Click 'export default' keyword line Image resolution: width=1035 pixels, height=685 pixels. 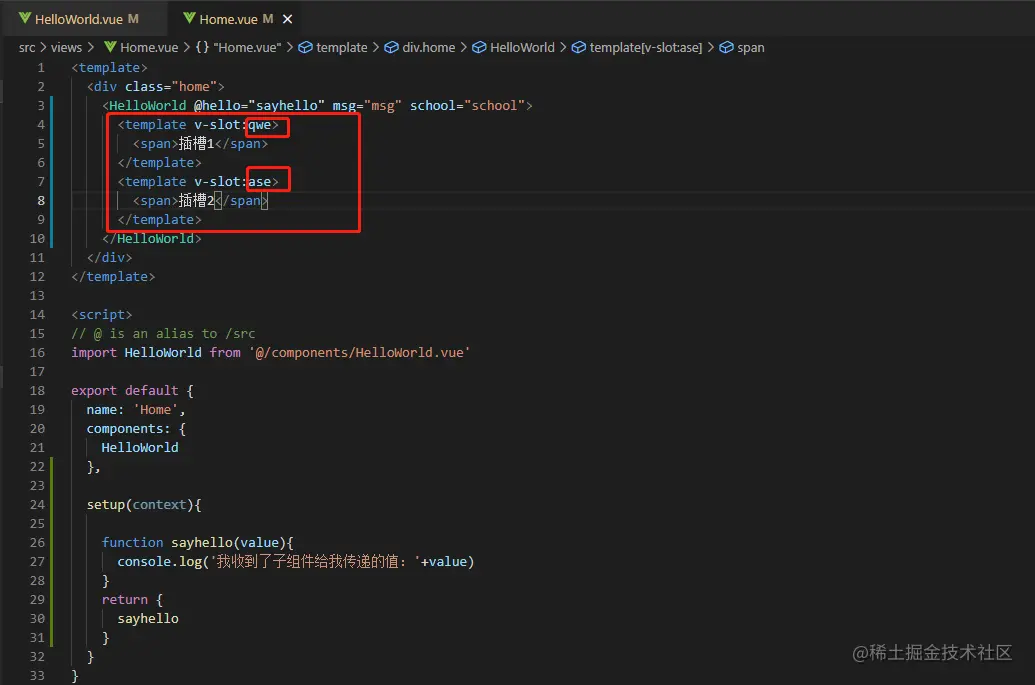click(x=125, y=391)
